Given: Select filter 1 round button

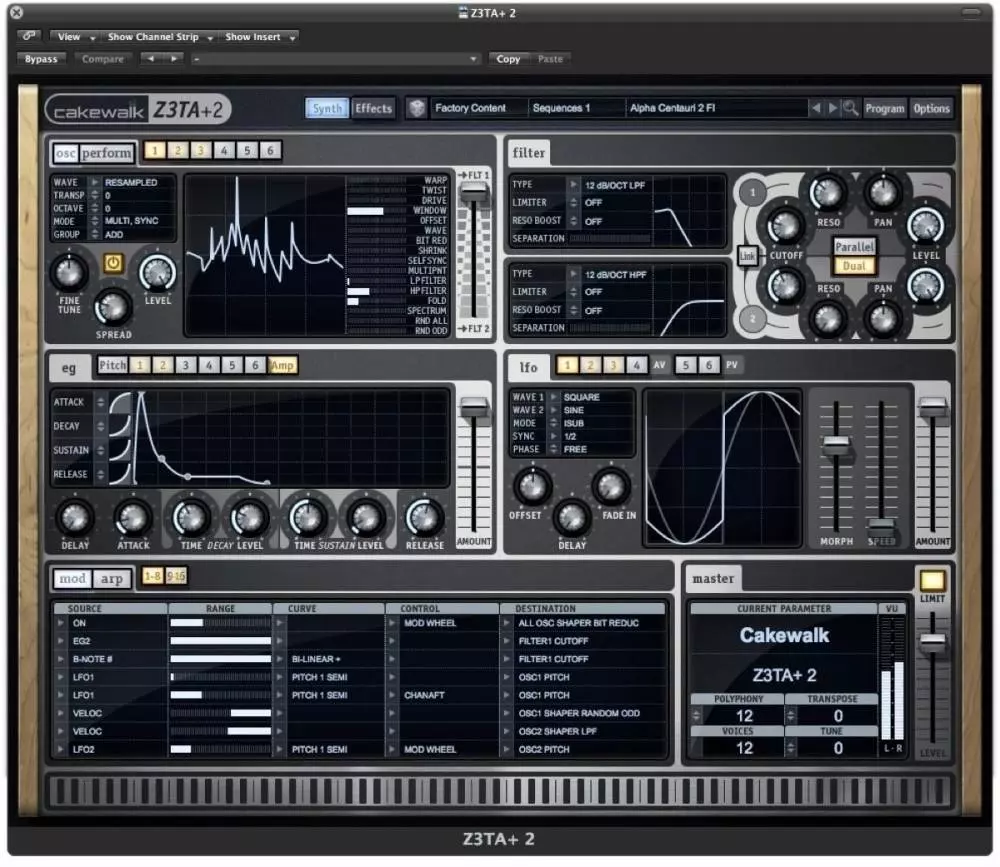Looking at the screenshot, I should pyautogui.click(x=753, y=192).
